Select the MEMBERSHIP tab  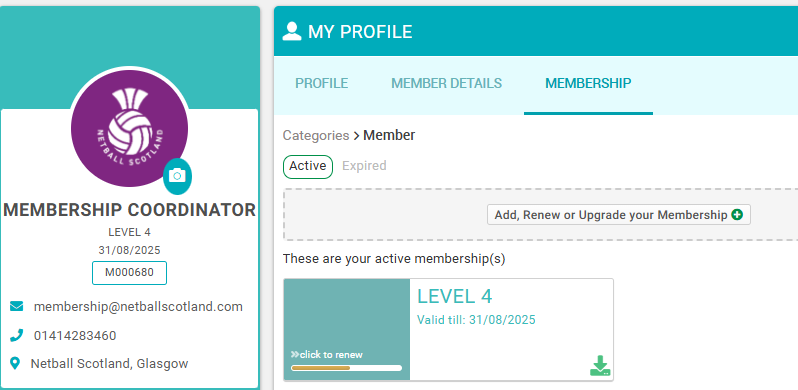click(588, 83)
